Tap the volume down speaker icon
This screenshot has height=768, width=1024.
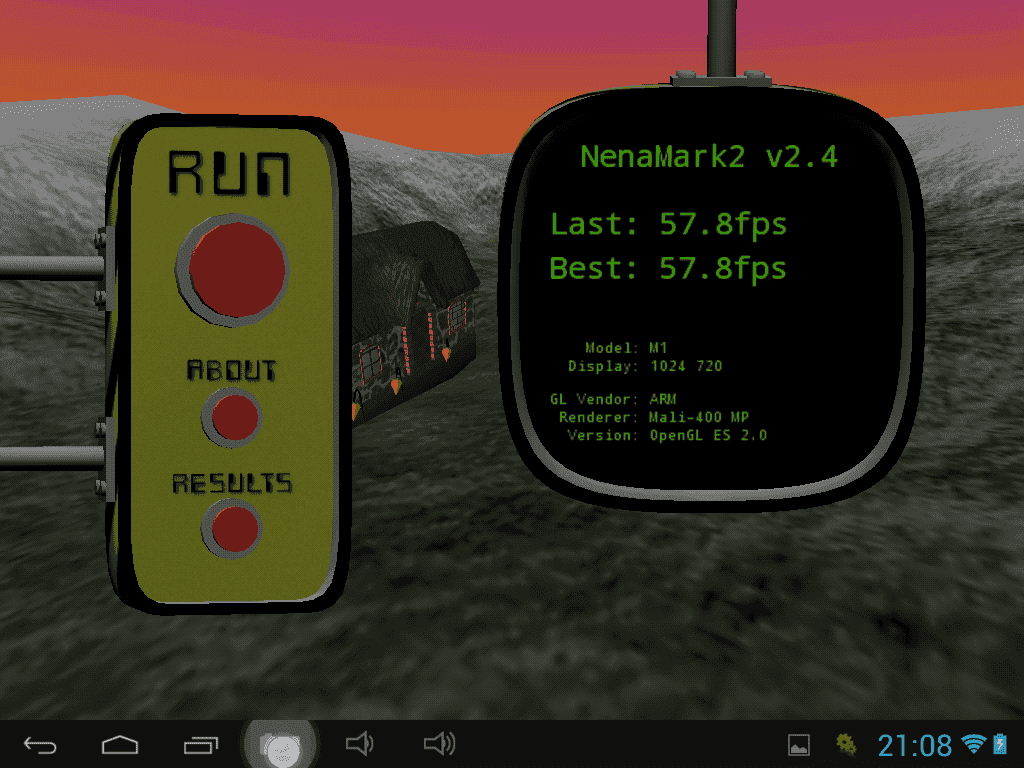(359, 744)
